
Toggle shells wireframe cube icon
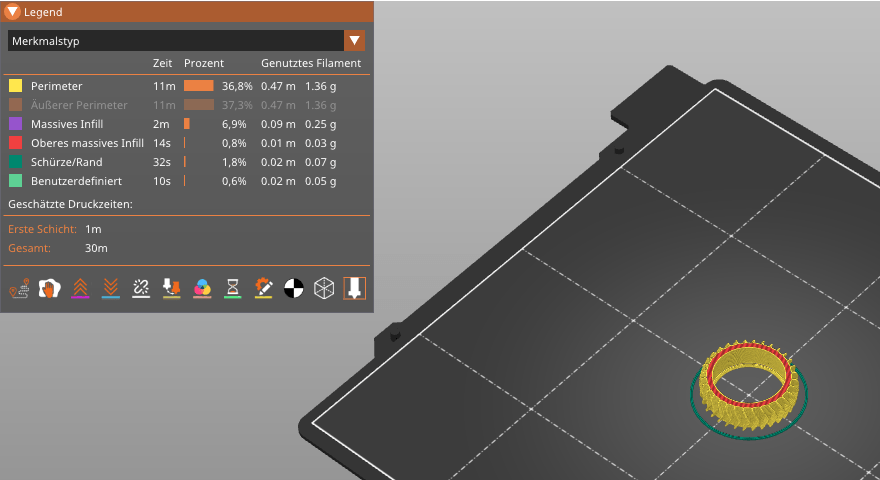pos(324,288)
